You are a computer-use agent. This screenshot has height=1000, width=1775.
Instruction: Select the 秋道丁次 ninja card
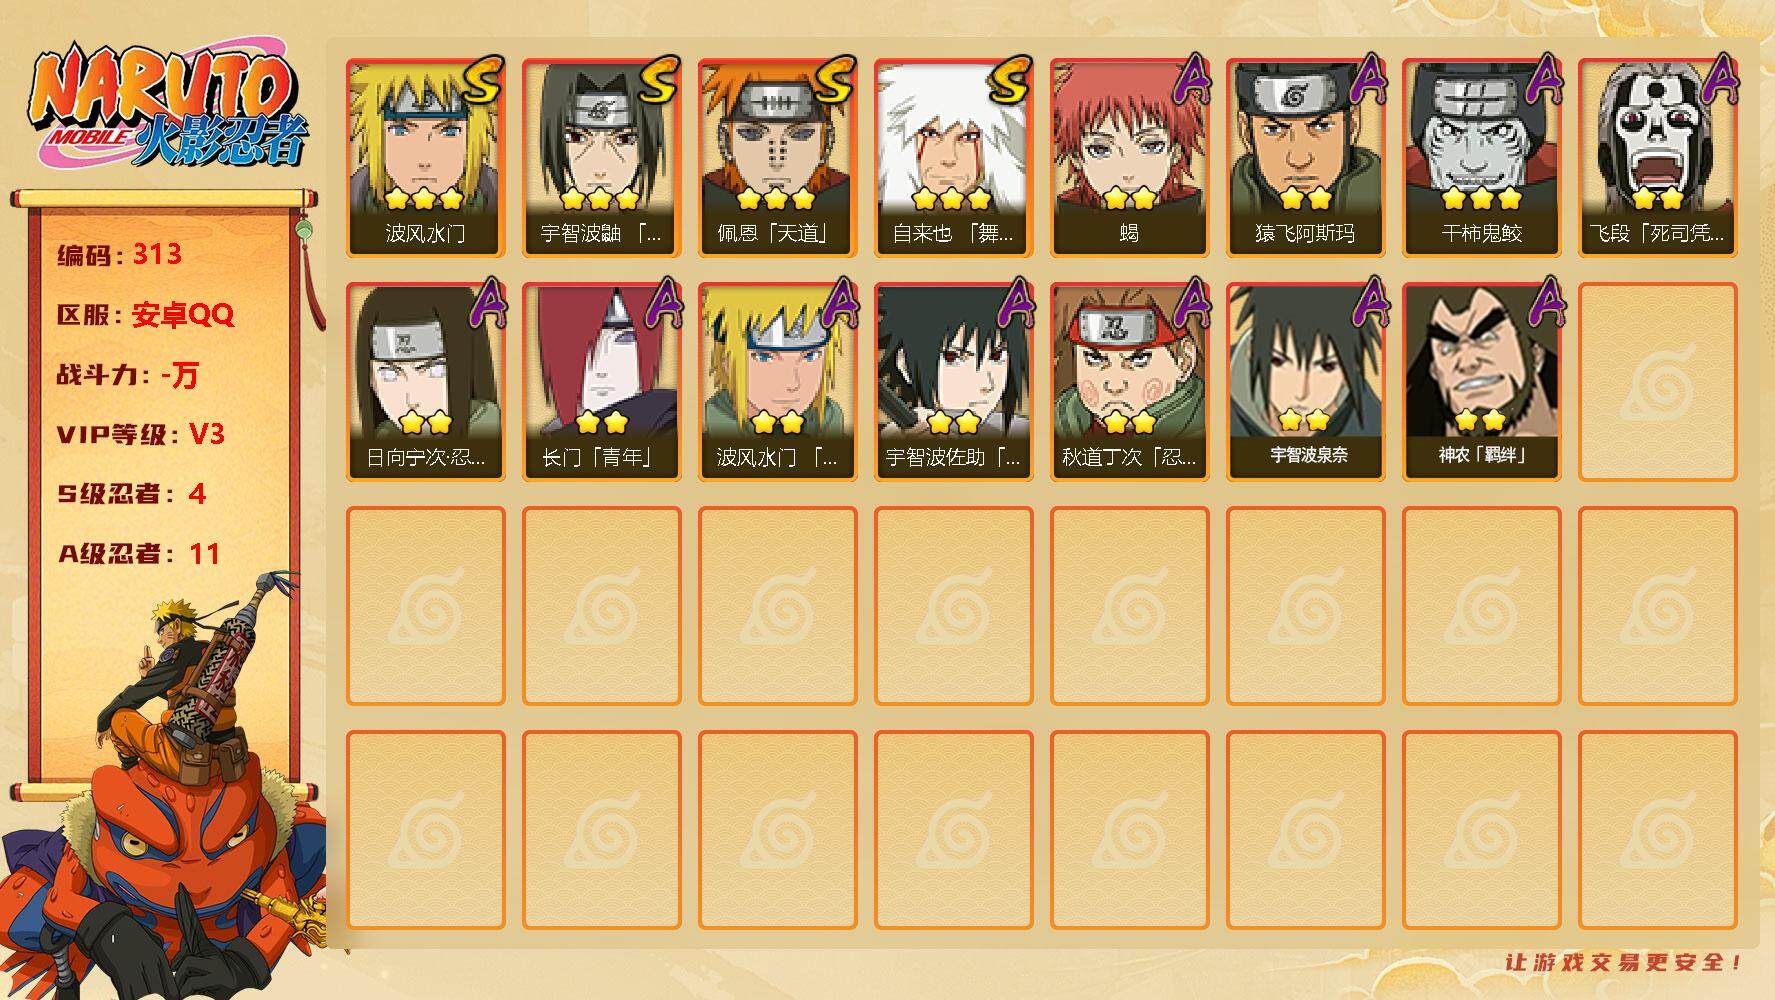[1130, 382]
